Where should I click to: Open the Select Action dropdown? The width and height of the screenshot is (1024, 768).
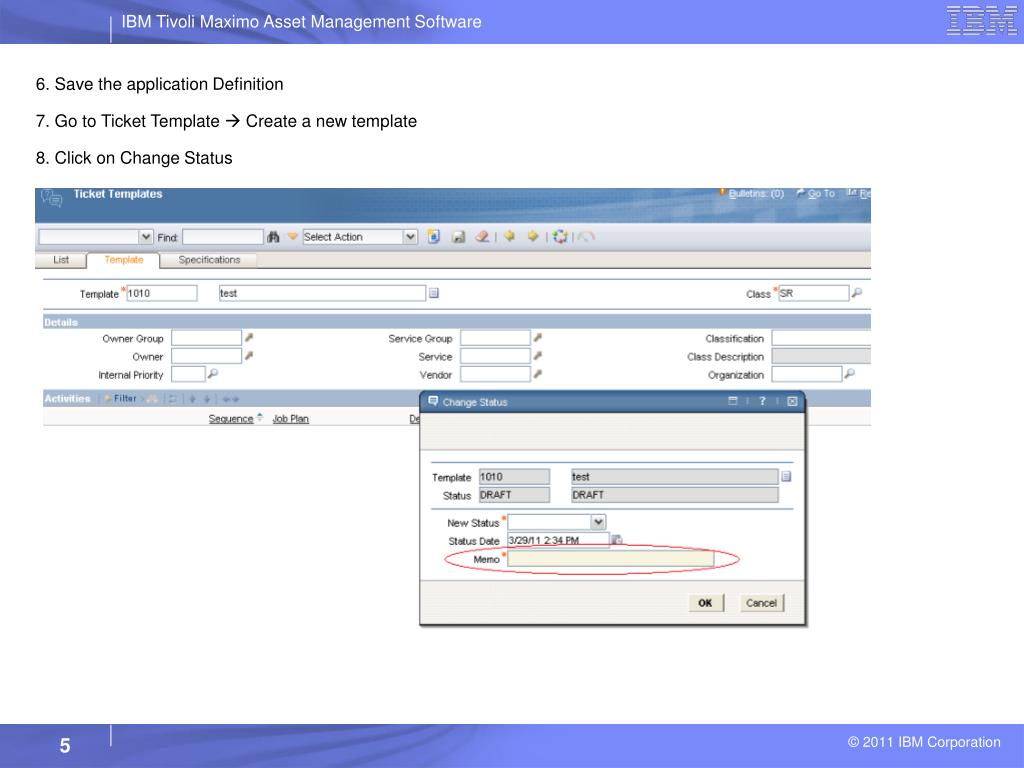click(x=410, y=236)
